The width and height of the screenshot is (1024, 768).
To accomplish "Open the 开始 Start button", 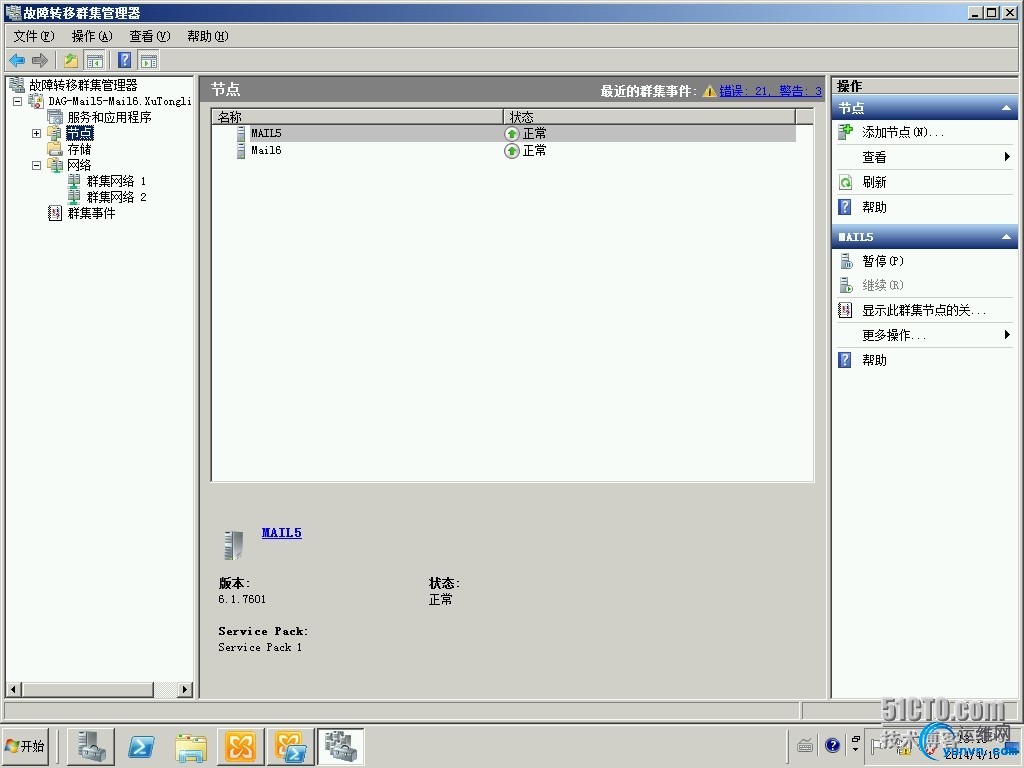I will pyautogui.click(x=25, y=746).
